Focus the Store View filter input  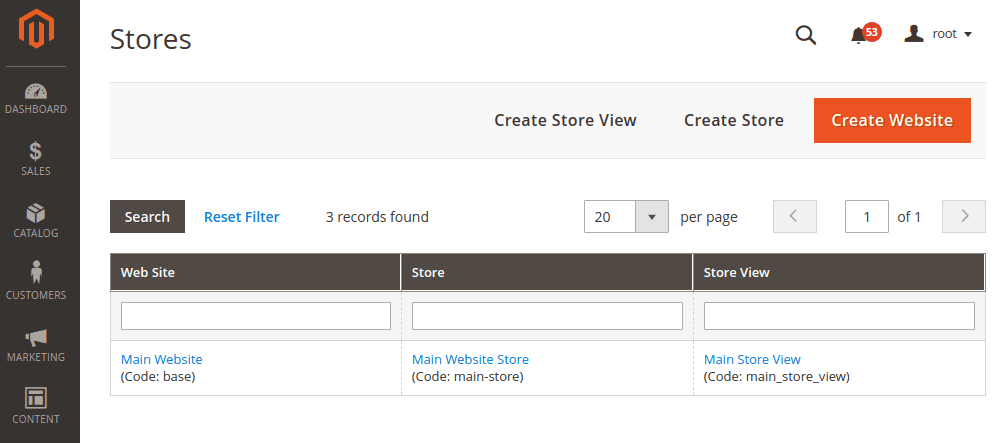tap(839, 316)
